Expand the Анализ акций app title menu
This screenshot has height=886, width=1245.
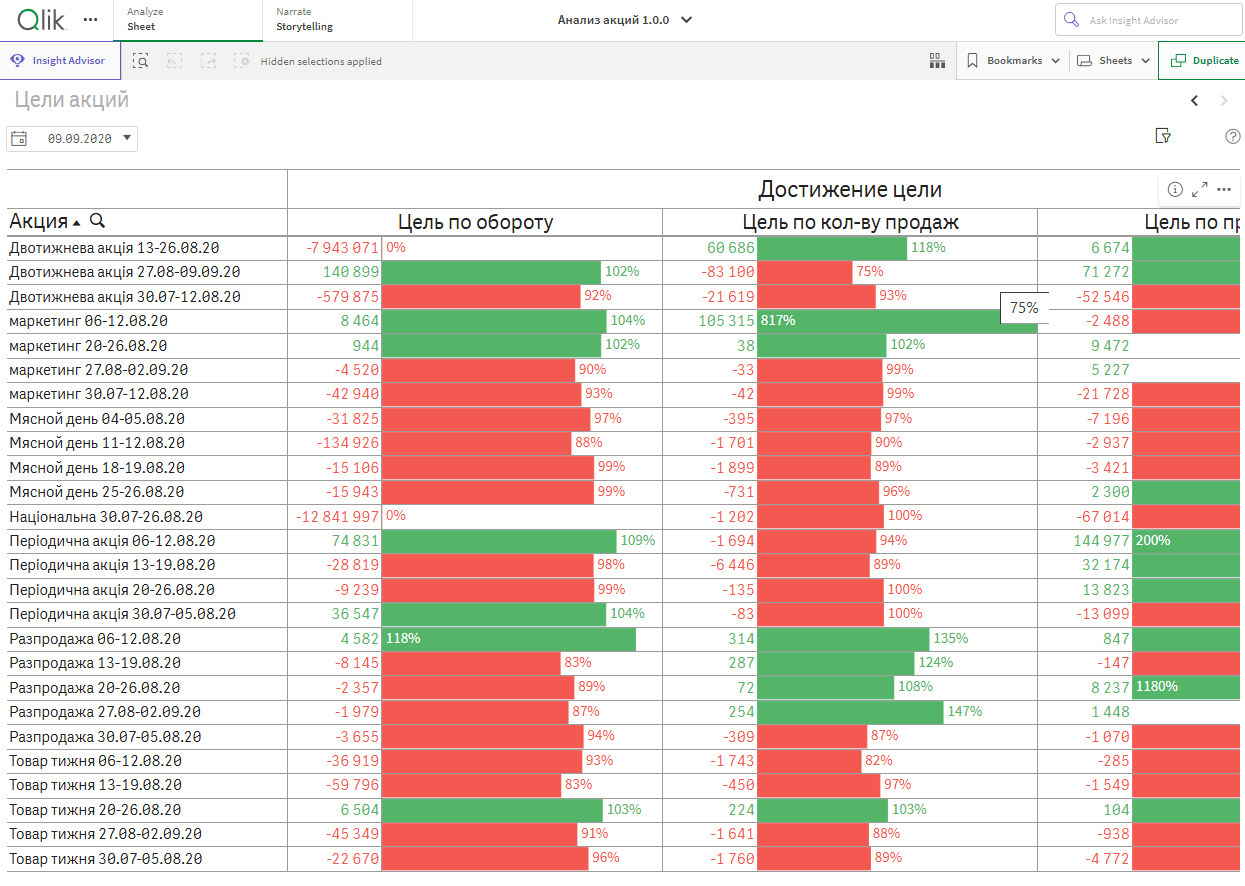coord(625,20)
